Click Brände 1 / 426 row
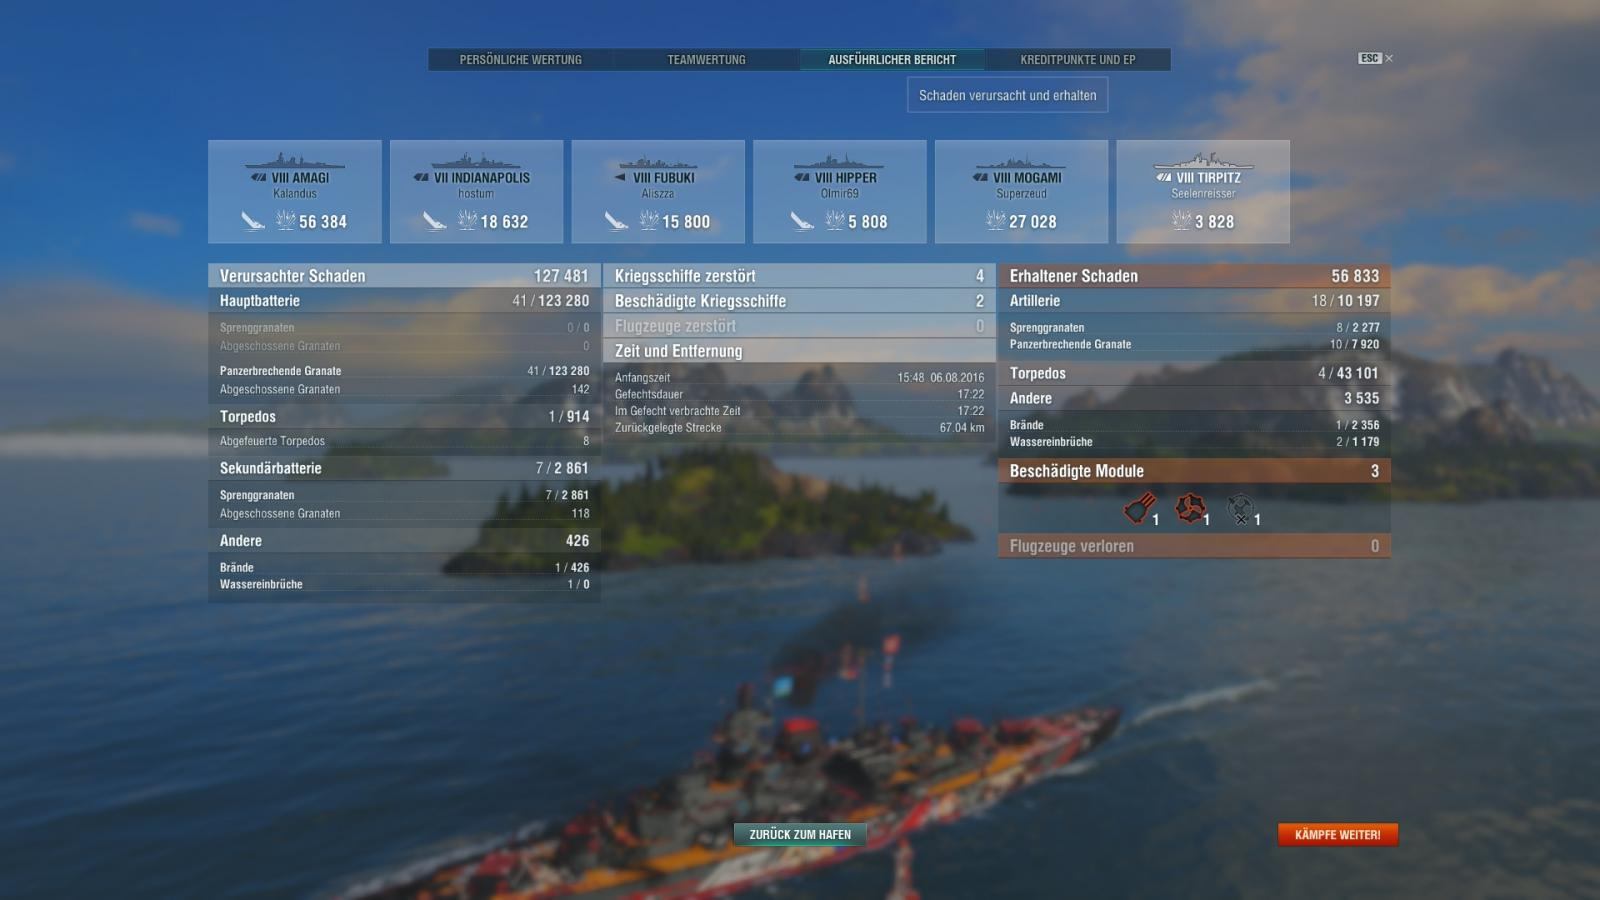This screenshot has width=1600, height=900. point(404,568)
